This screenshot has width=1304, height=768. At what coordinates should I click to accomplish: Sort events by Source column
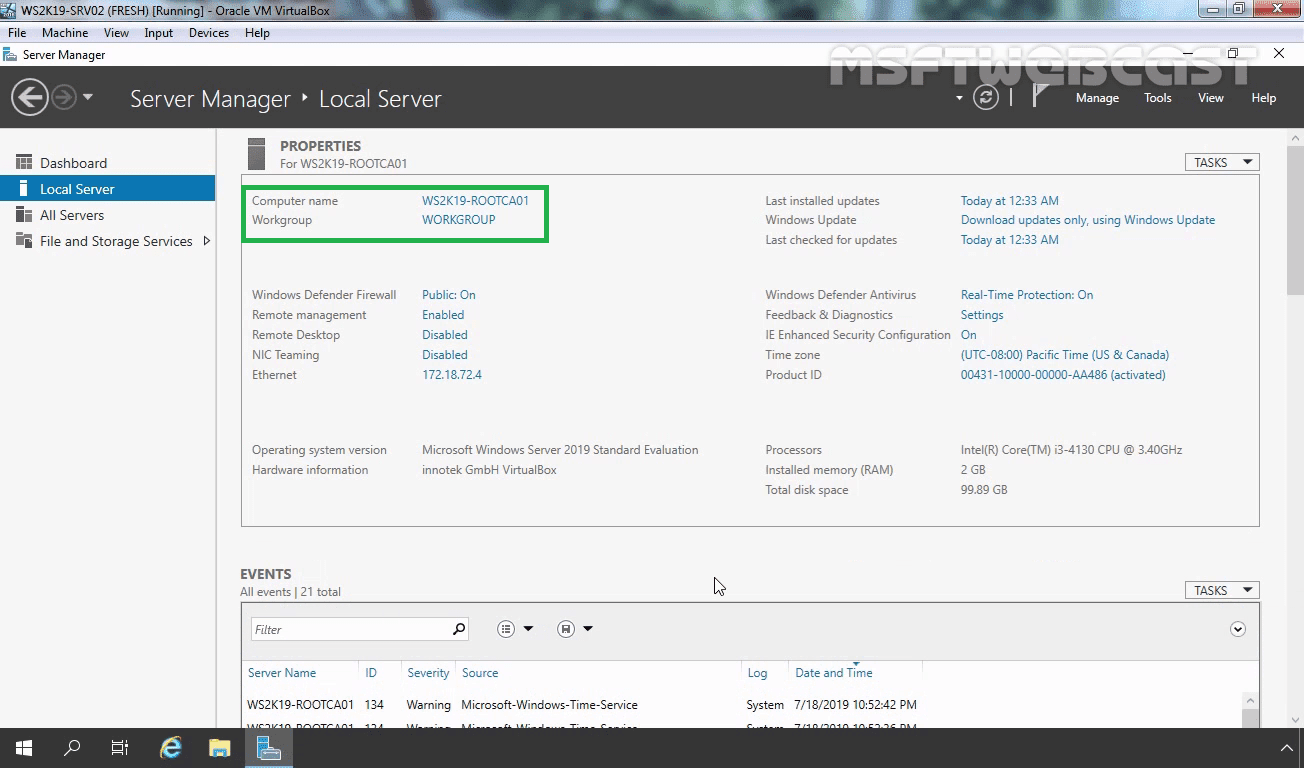pyautogui.click(x=480, y=673)
